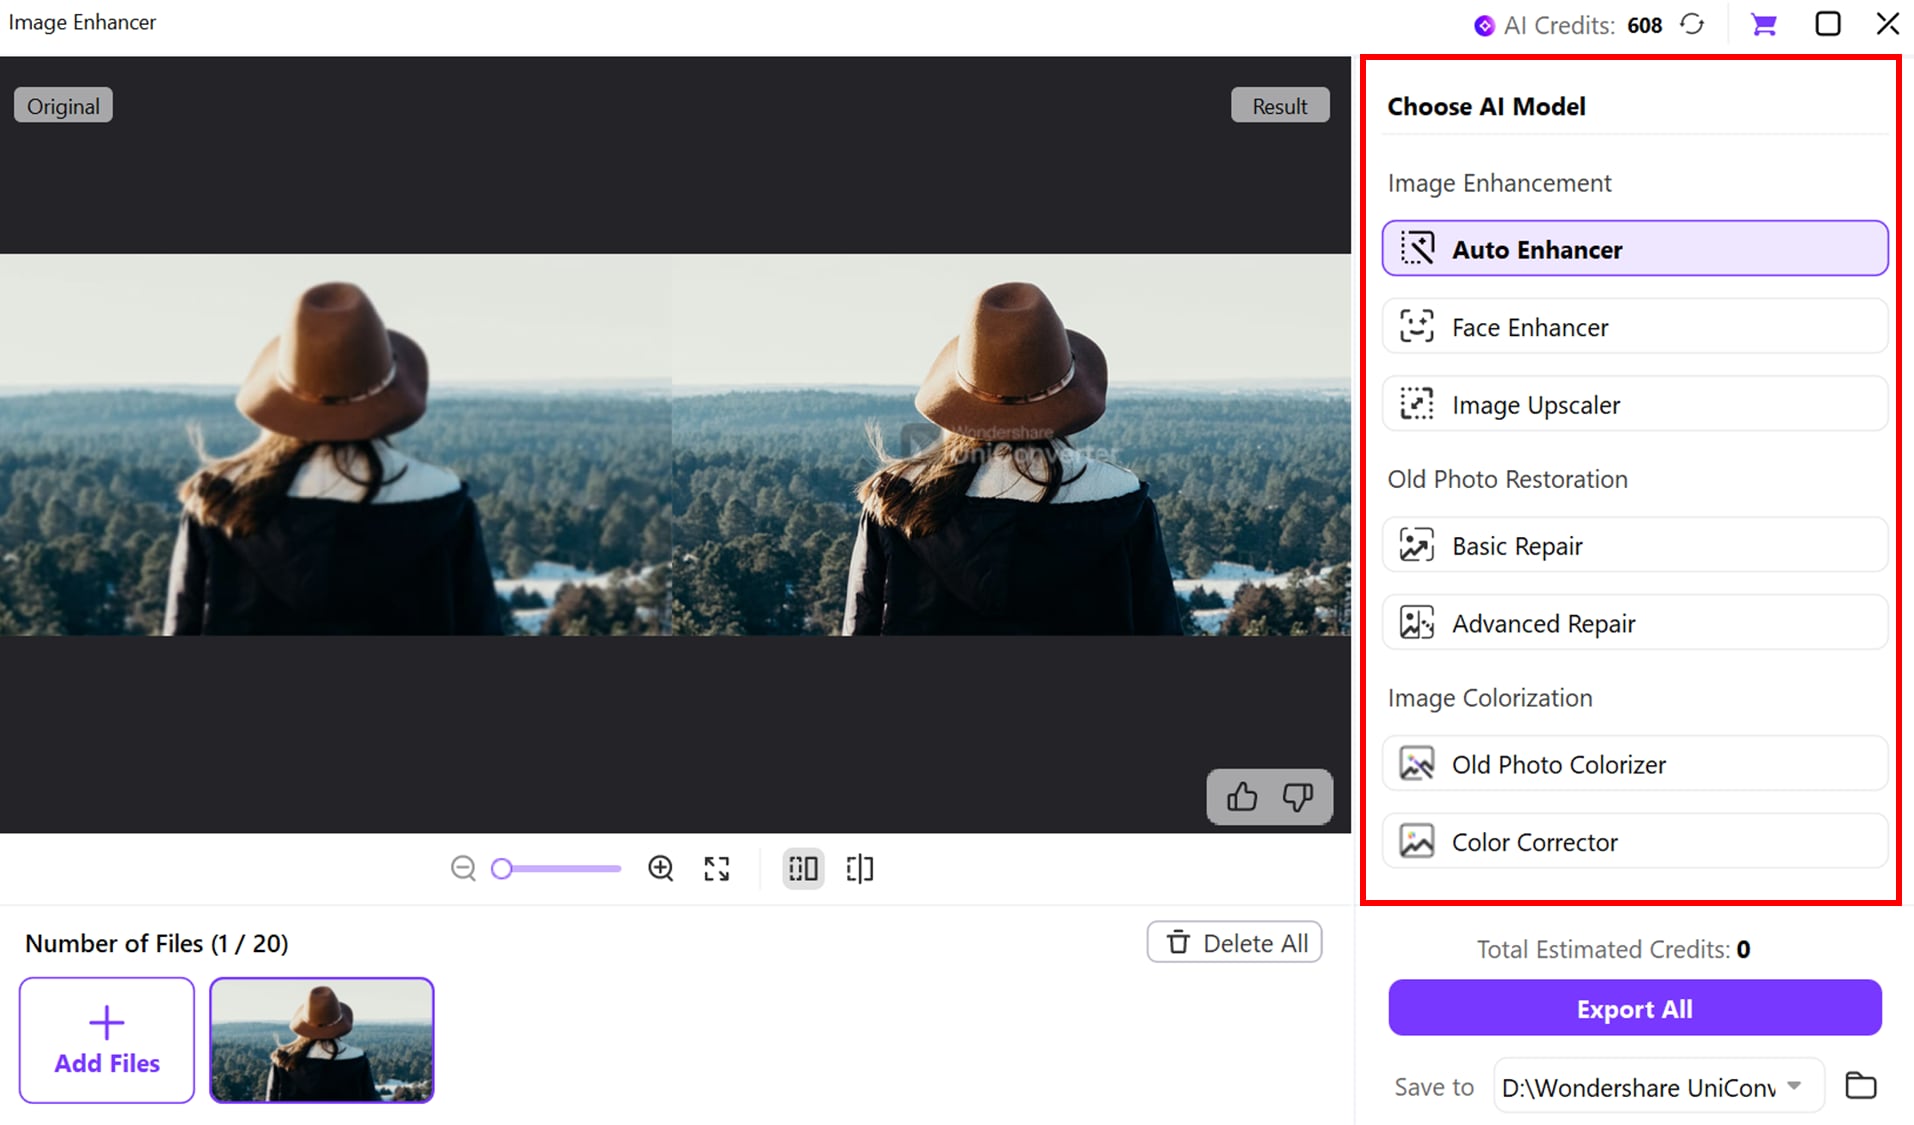Viewport: 1914px width, 1125px height.
Task: Maximize the Image Enhancer window
Action: coord(1827,24)
